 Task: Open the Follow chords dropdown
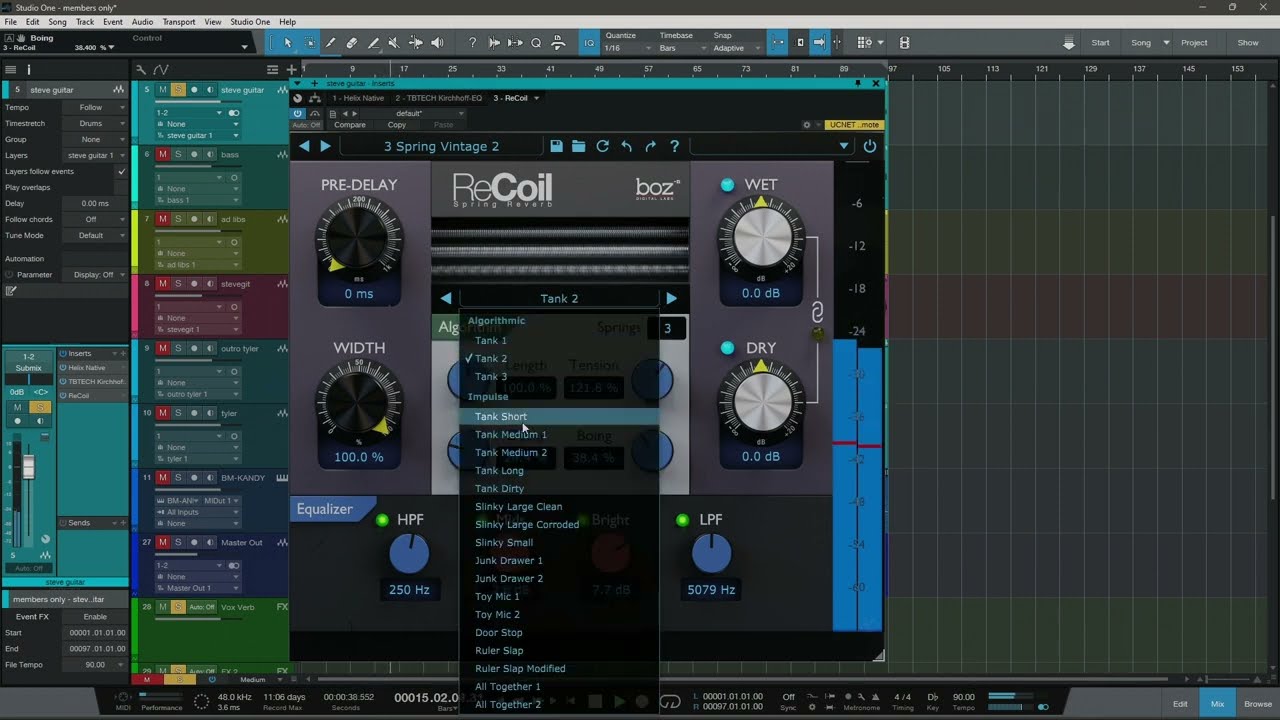coord(95,220)
